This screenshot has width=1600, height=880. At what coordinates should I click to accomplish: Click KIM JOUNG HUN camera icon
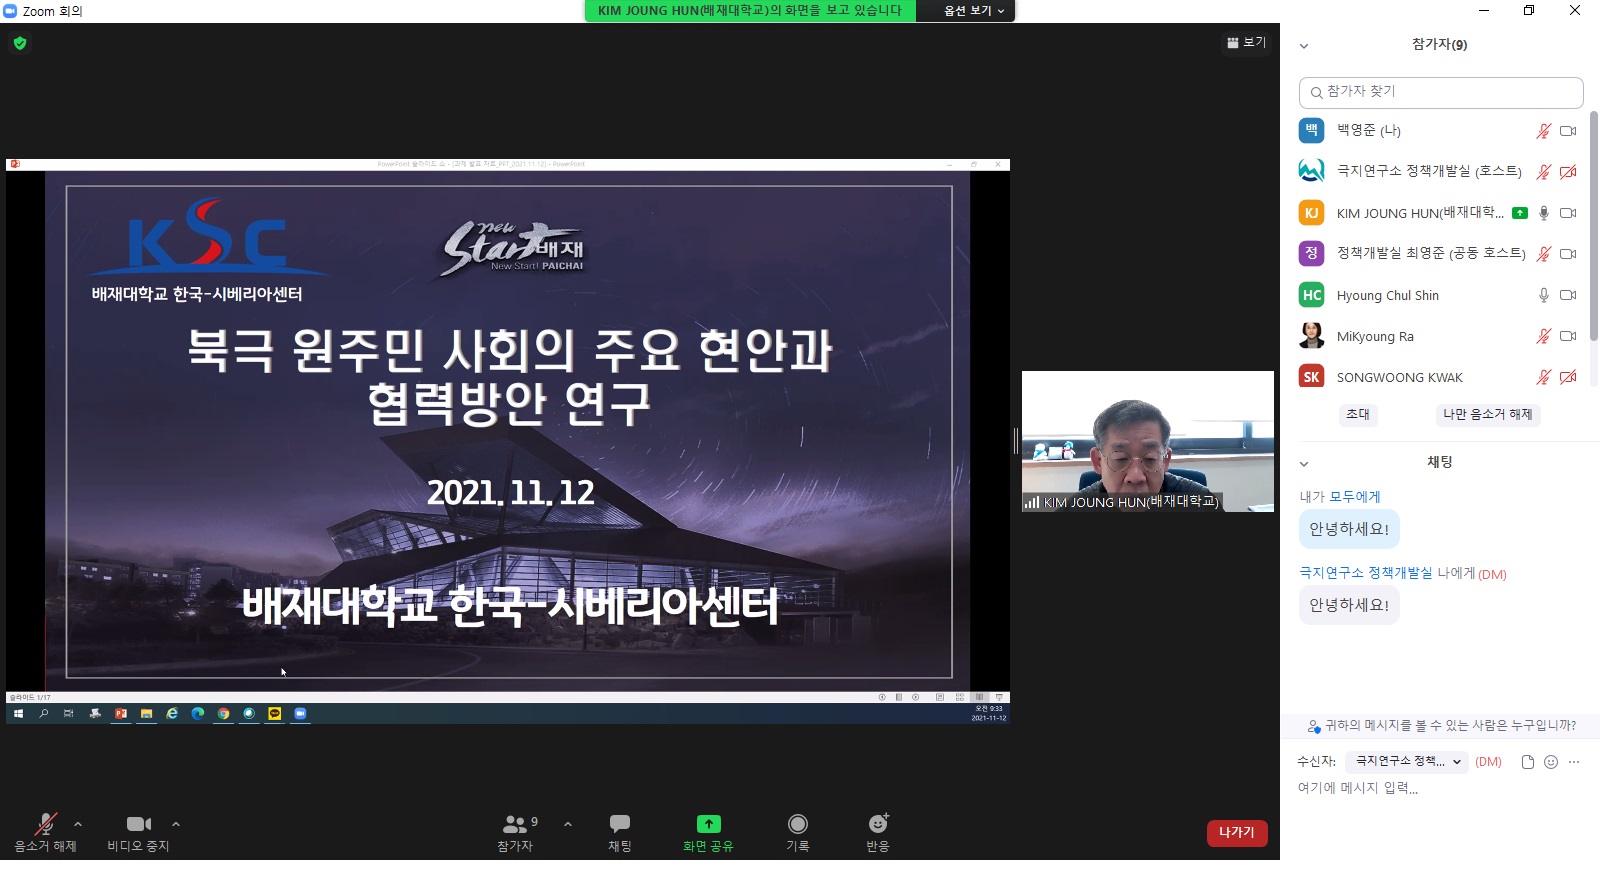[1568, 213]
